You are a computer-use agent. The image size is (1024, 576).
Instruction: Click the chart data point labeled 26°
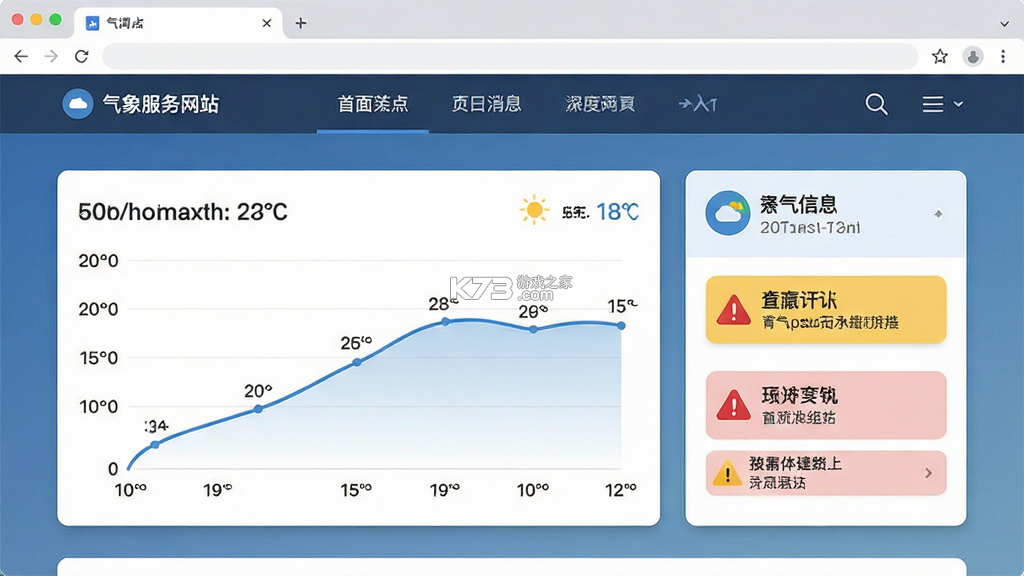click(x=357, y=362)
